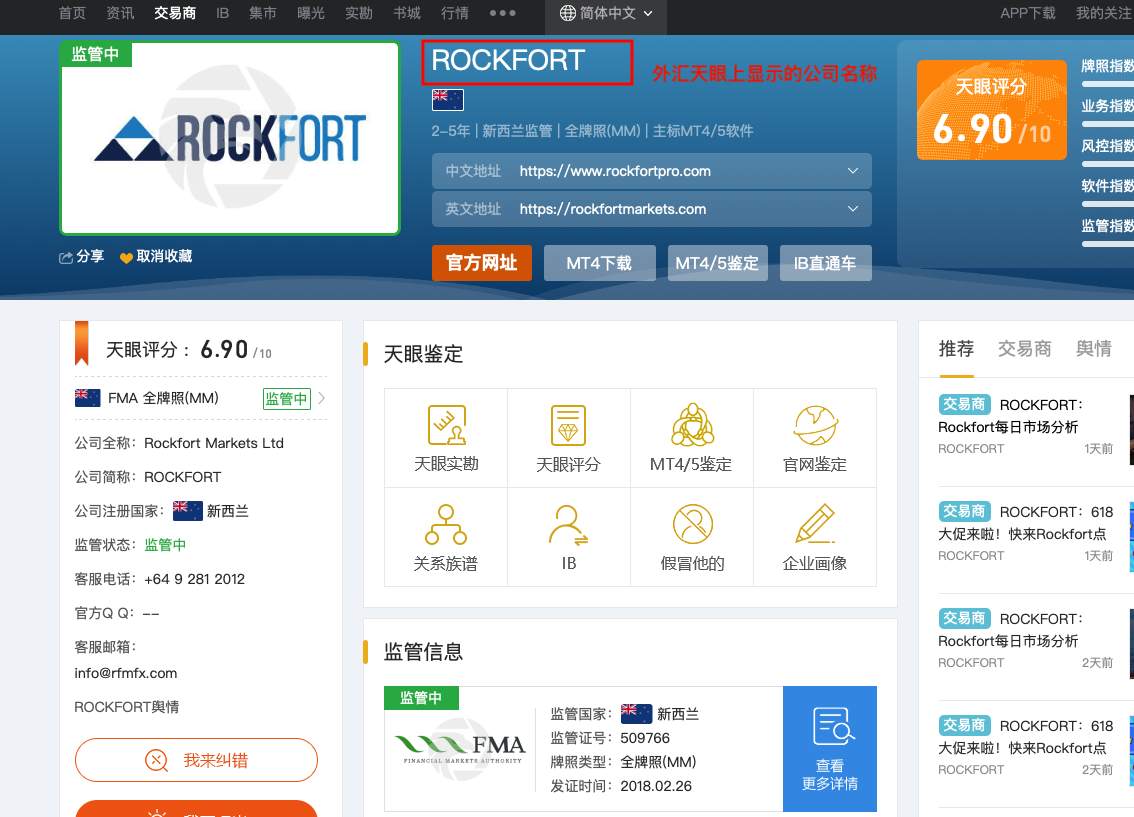Viewport: 1134px width, 817px height.
Task: Open the 企业画像 company profile icon
Action: point(815,524)
